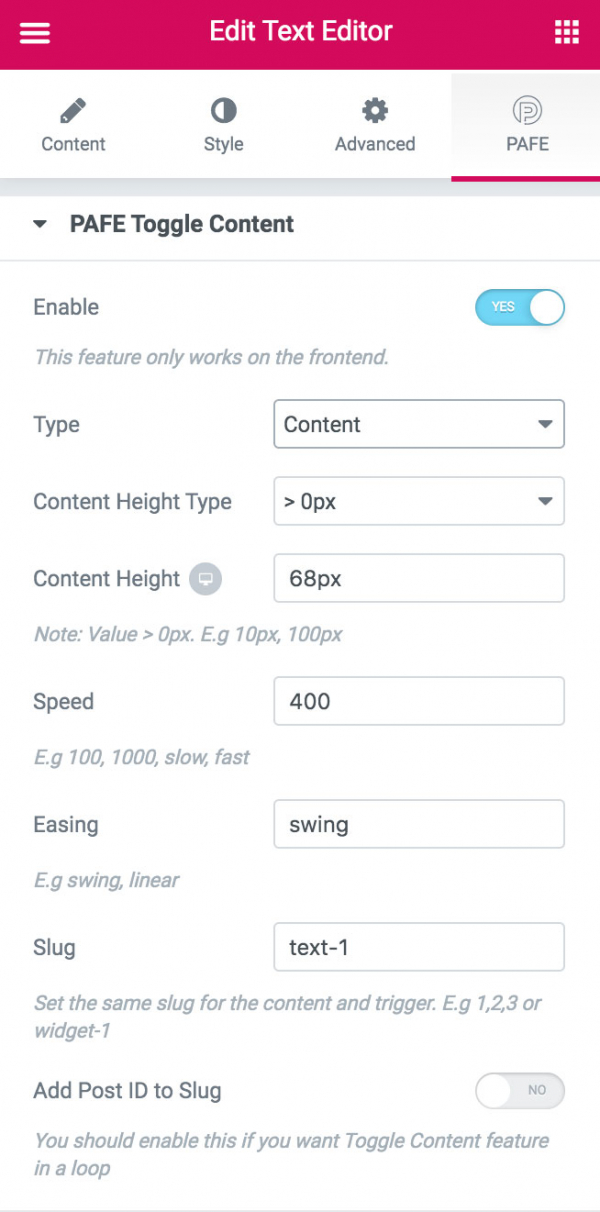
Task: Click the responsive device icon beside Content Height
Action: point(204,578)
